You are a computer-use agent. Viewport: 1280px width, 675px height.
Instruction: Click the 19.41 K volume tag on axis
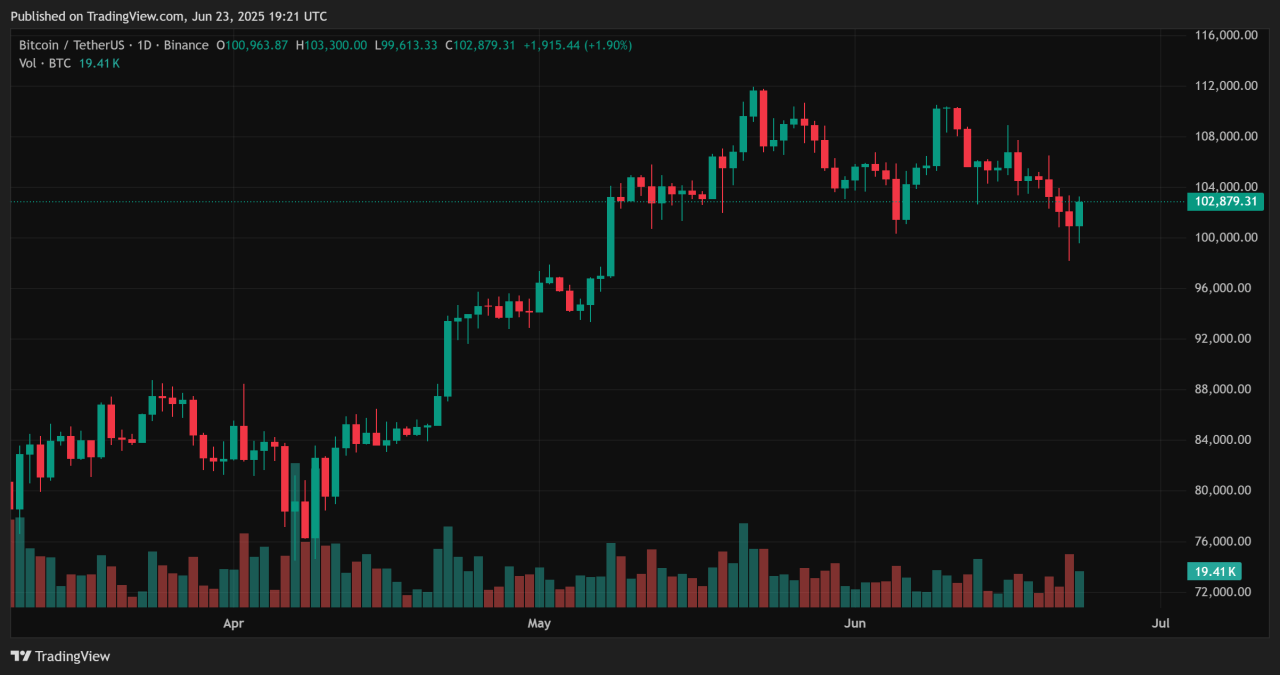tap(1216, 572)
